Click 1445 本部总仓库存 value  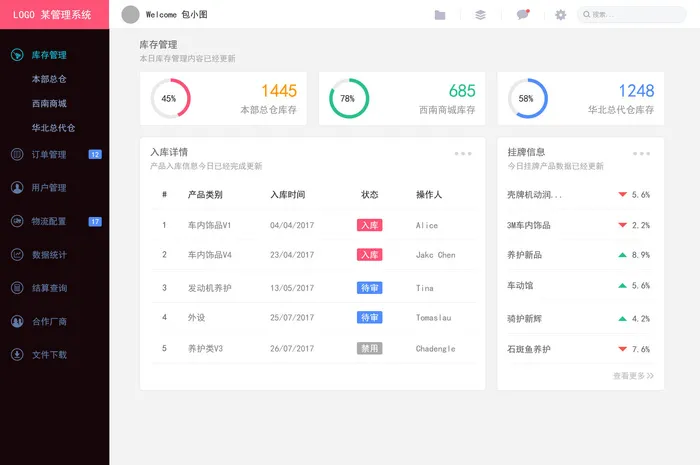(279, 91)
